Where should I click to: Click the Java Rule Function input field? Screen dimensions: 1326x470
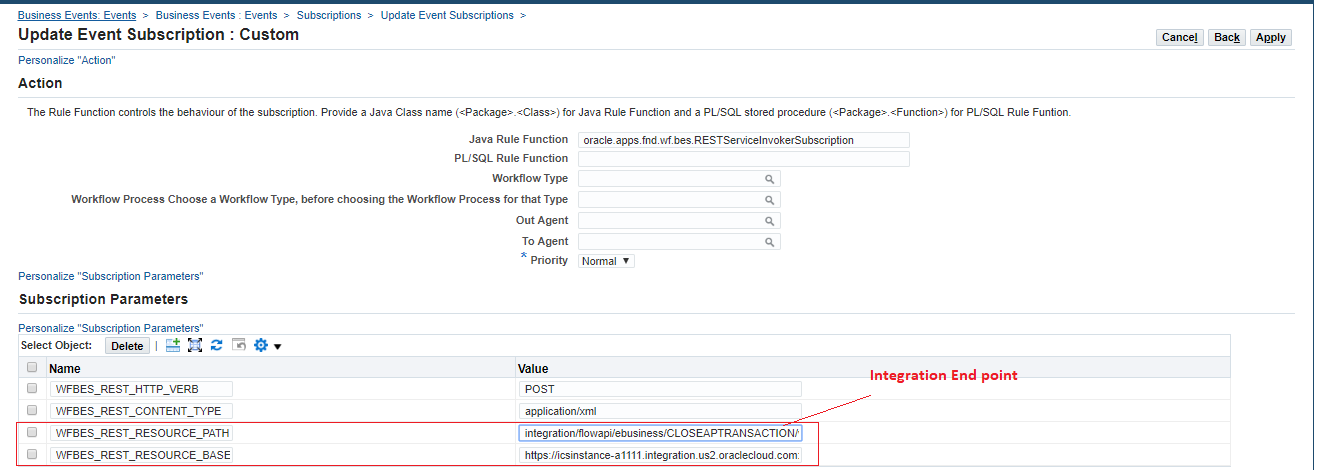[x=743, y=140]
